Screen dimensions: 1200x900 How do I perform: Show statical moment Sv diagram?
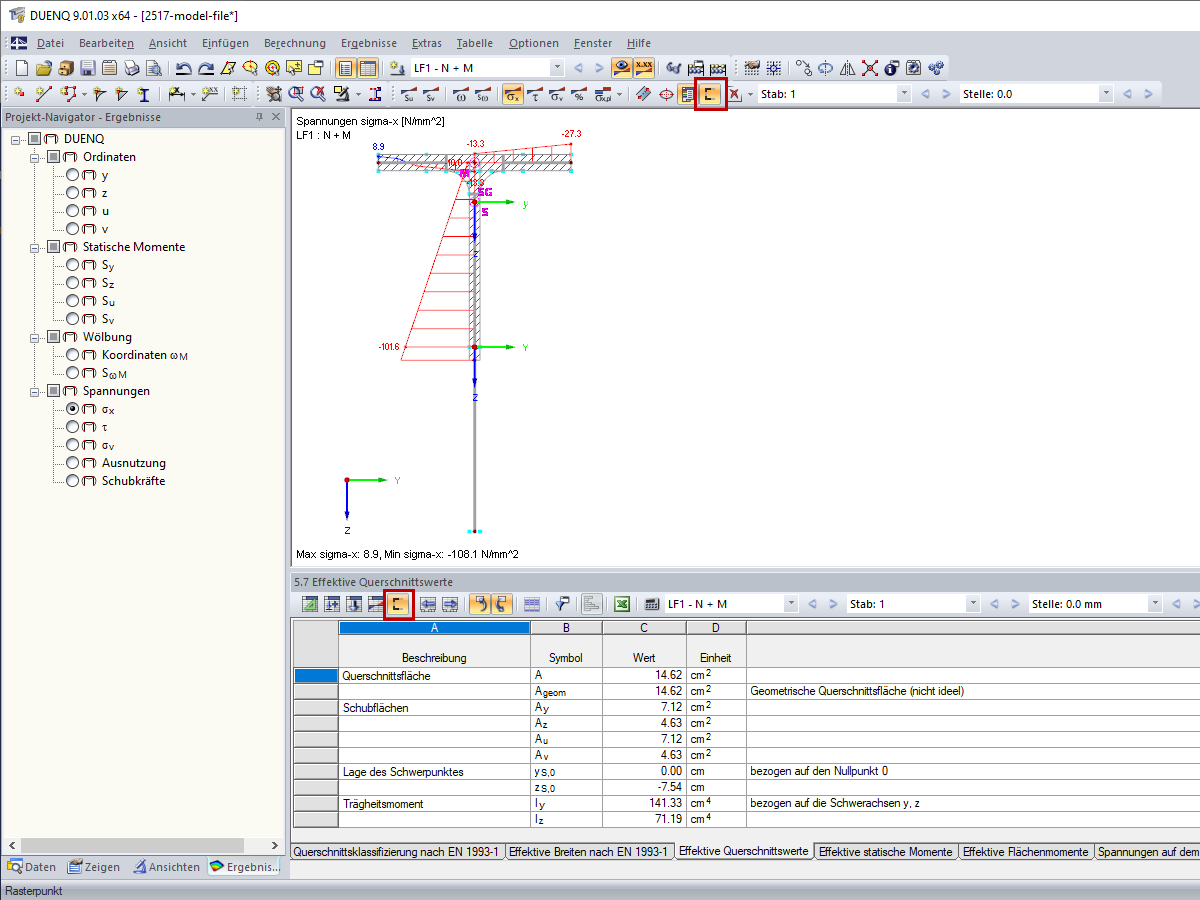(x=431, y=94)
